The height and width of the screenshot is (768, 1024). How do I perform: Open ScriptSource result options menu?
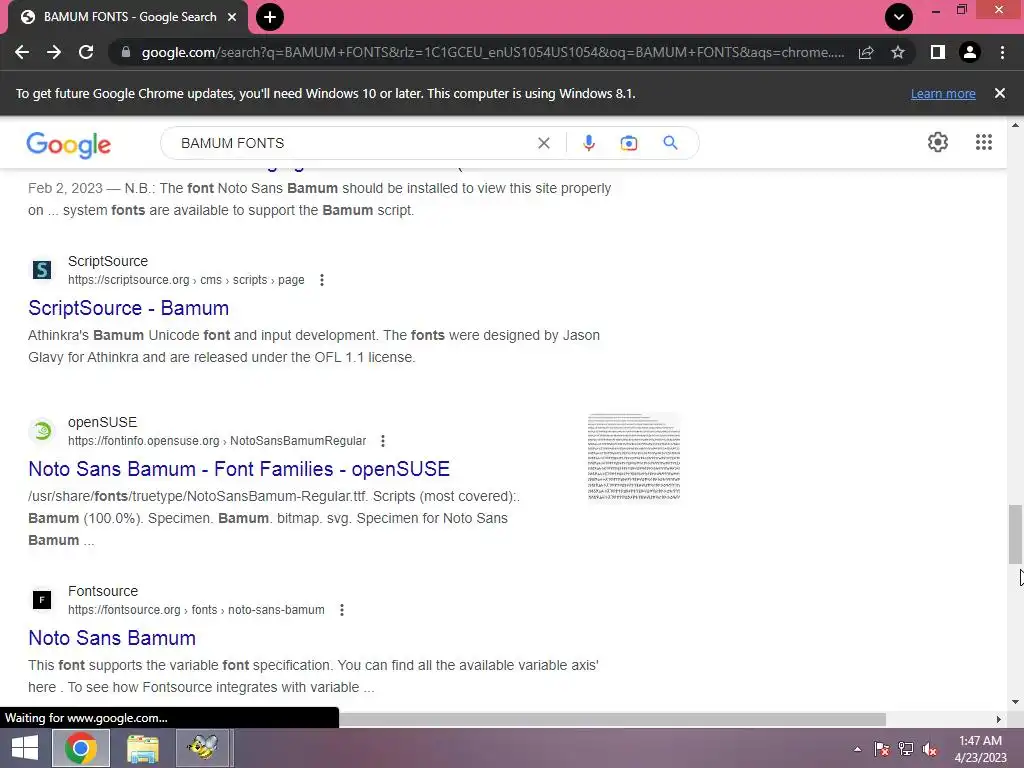pyautogui.click(x=321, y=280)
